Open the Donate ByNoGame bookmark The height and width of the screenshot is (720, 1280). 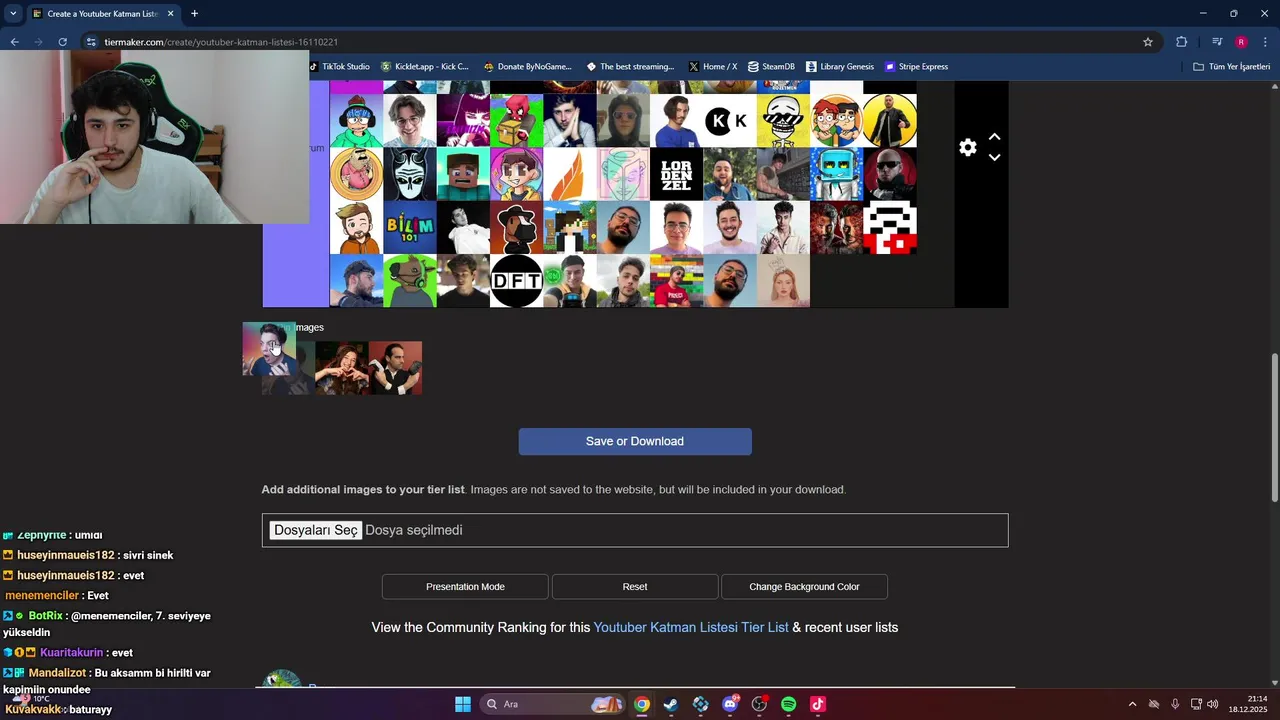click(527, 67)
